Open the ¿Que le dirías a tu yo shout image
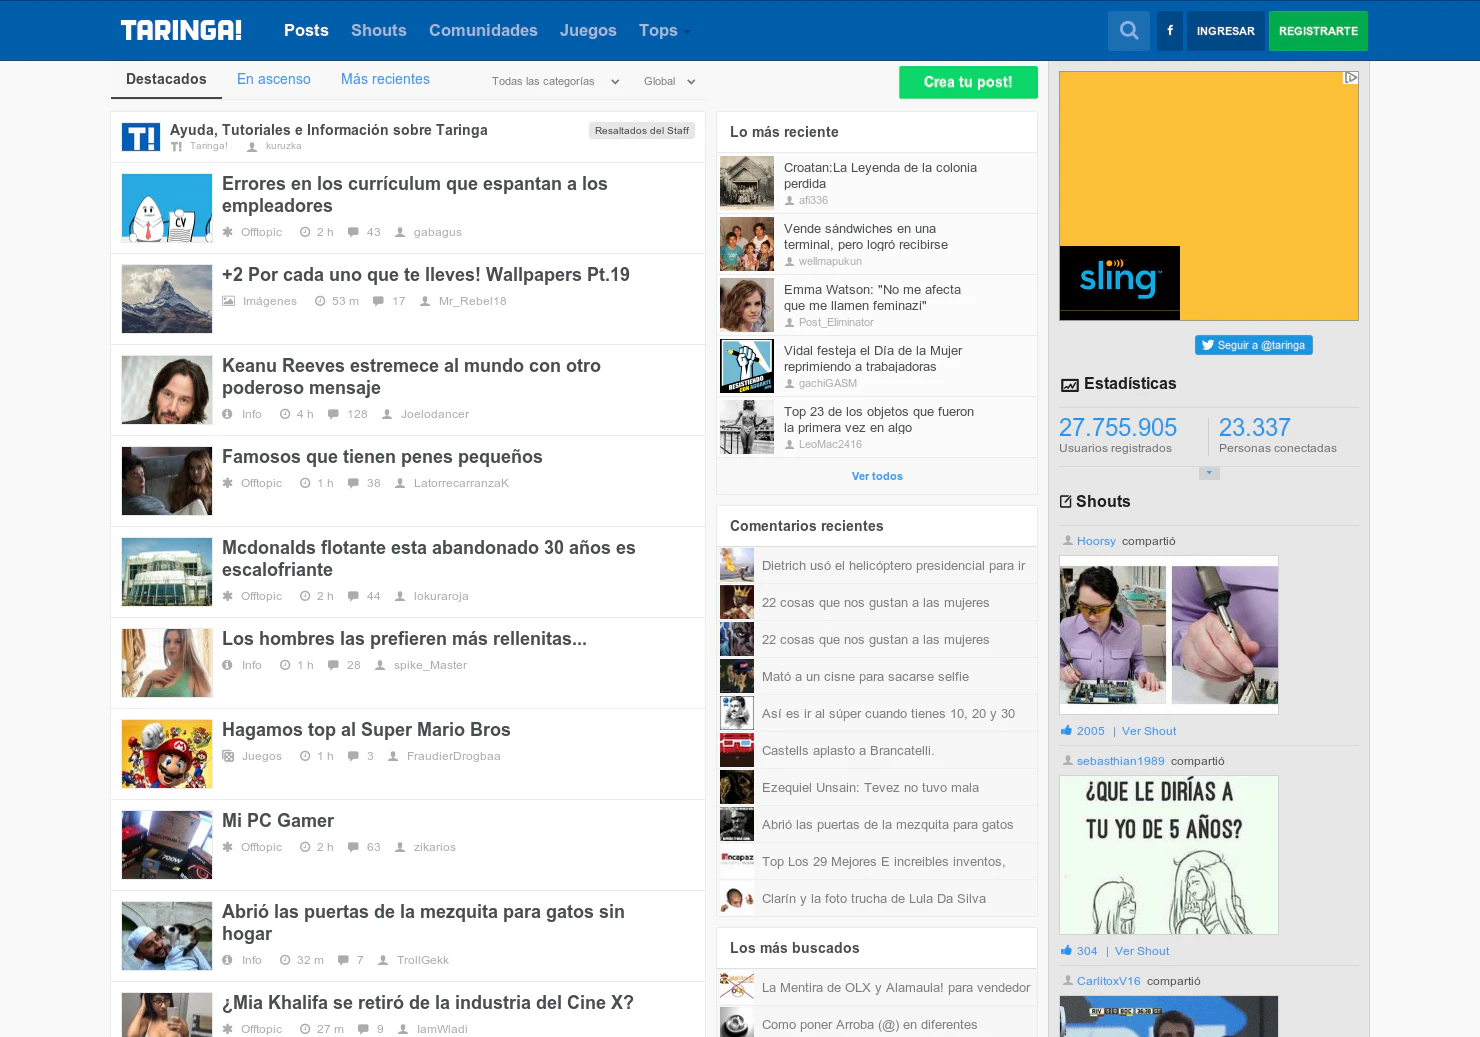The height and width of the screenshot is (1037, 1480). coord(1169,855)
